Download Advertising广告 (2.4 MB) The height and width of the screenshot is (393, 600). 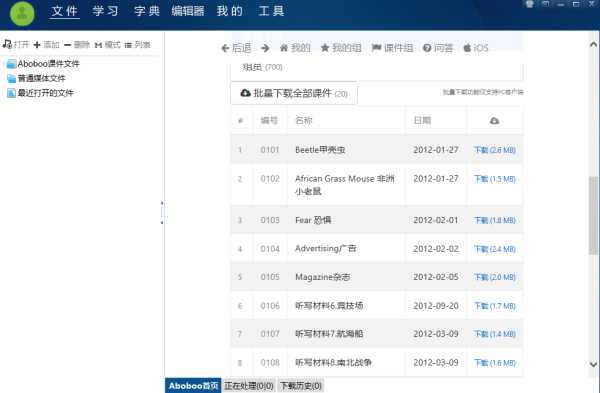coord(495,249)
